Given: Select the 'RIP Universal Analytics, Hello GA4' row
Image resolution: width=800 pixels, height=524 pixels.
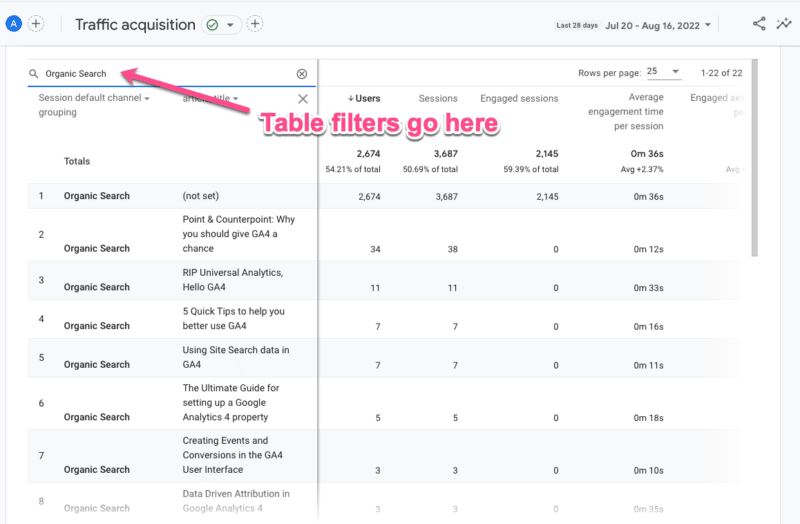Looking at the screenshot, I should (x=232, y=280).
